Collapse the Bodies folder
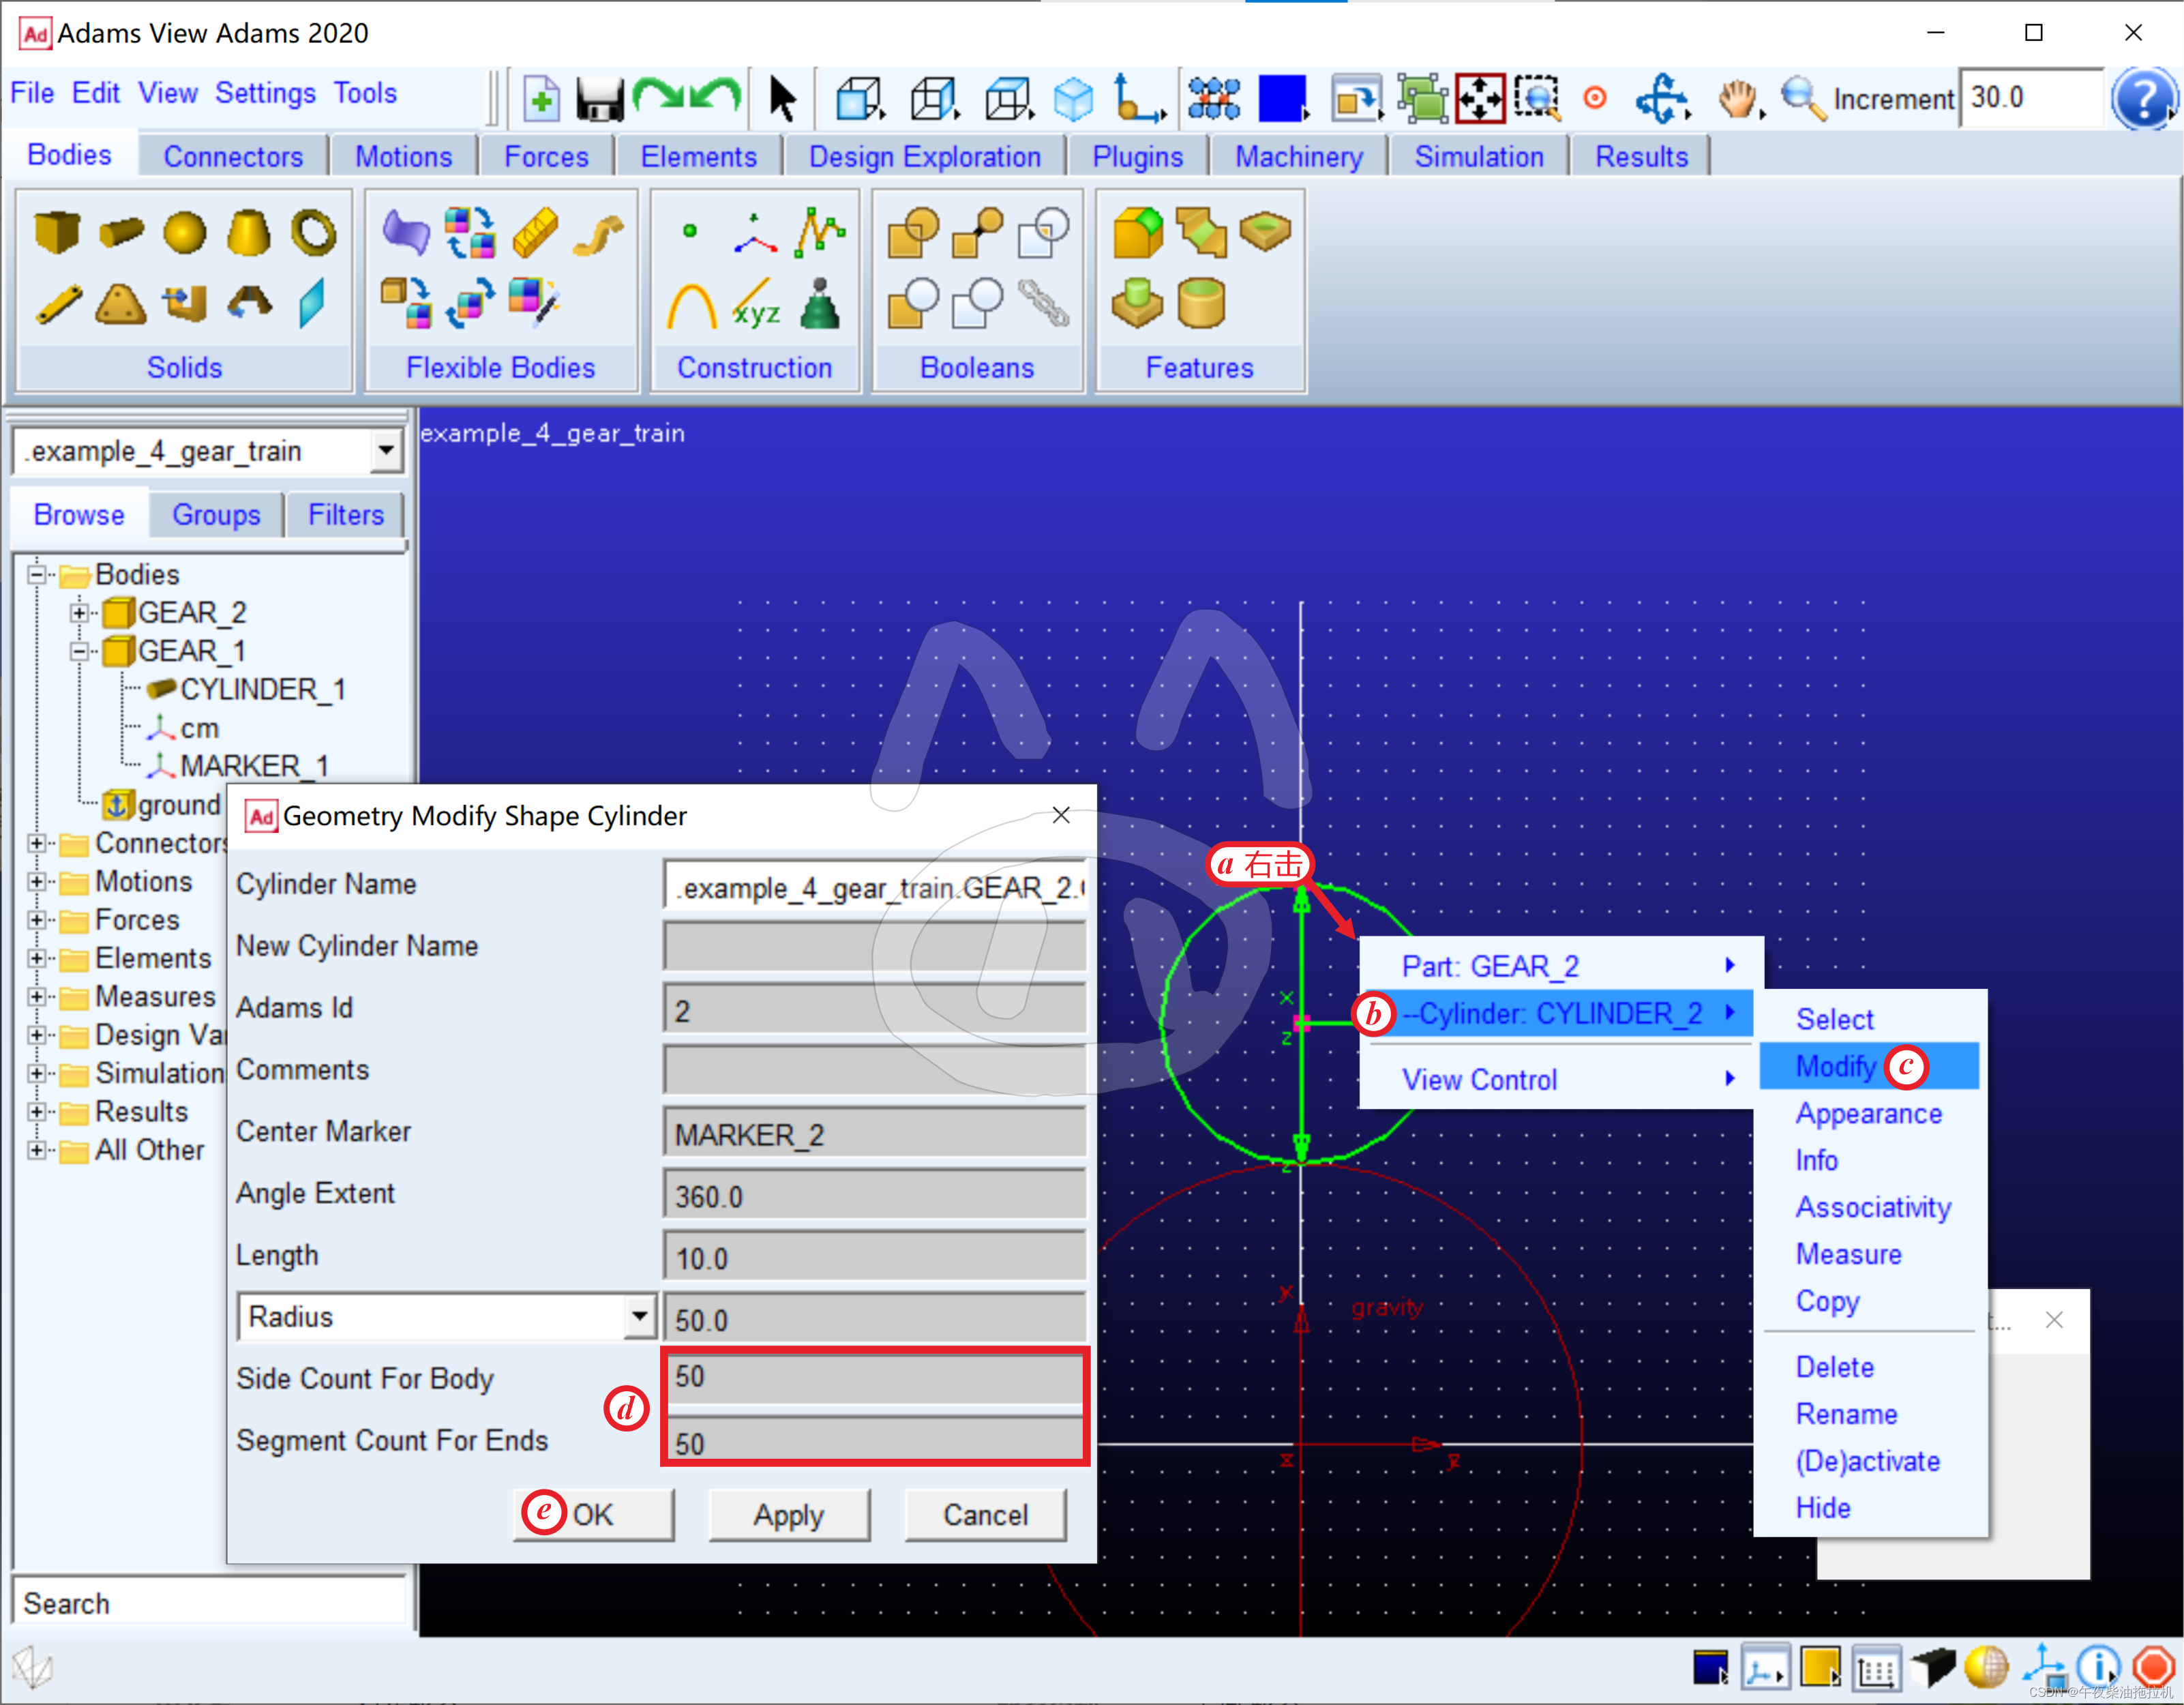This screenshot has width=2184, height=1705. [37, 575]
